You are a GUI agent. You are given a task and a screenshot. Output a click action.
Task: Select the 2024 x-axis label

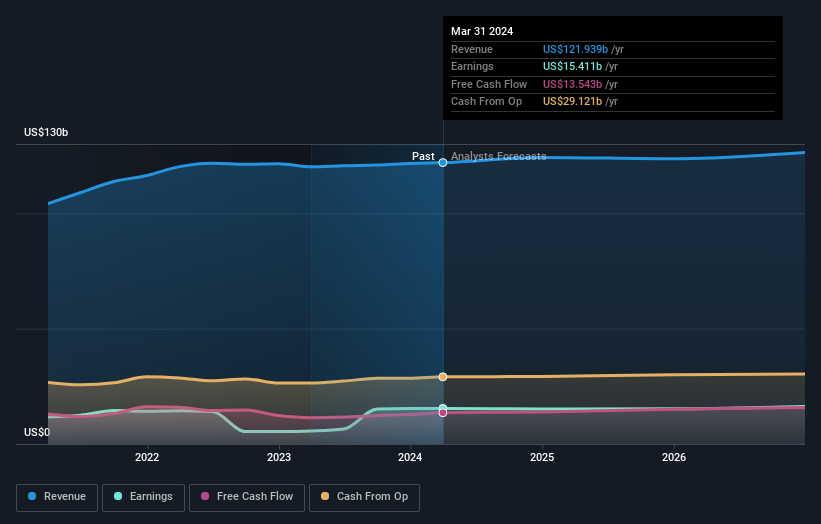tap(410, 457)
